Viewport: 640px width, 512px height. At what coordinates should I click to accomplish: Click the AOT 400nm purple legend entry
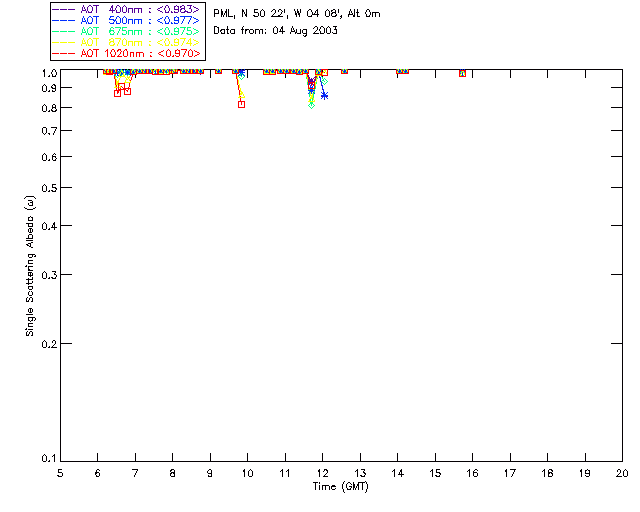[126, 9]
